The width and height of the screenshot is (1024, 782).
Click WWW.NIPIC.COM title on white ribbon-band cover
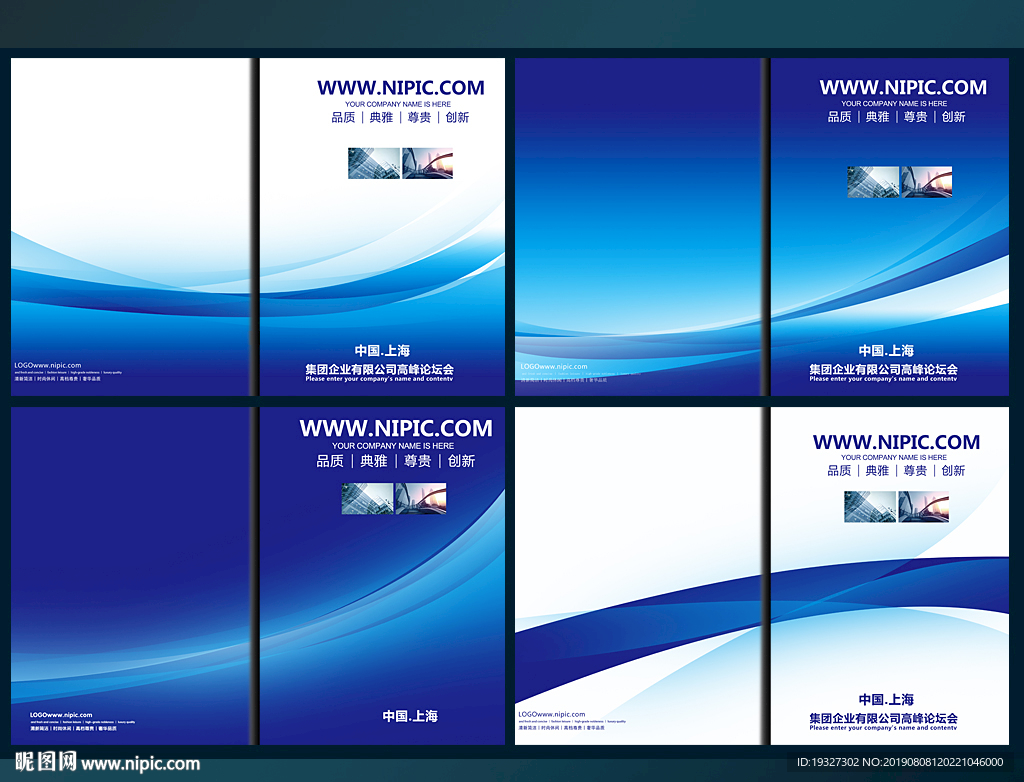coord(896,442)
